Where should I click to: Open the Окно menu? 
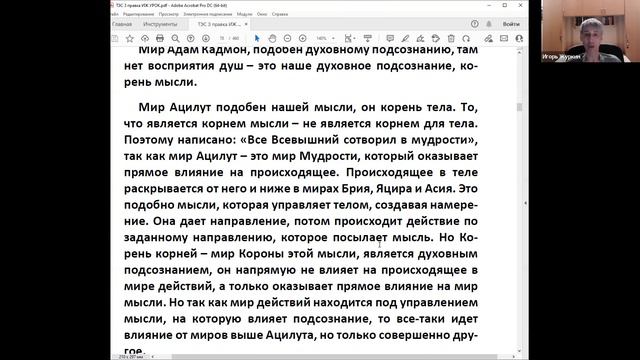click(262, 14)
